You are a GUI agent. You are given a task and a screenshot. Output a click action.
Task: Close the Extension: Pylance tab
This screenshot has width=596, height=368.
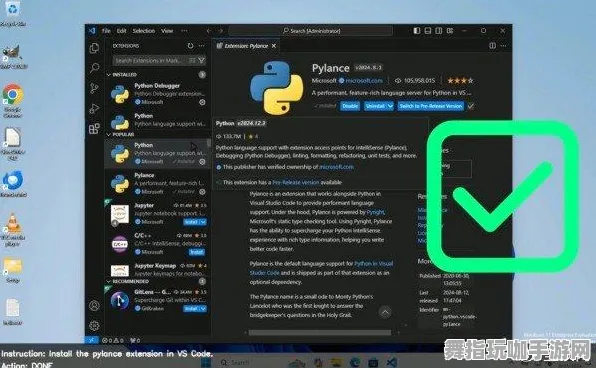pyautogui.click(x=274, y=46)
